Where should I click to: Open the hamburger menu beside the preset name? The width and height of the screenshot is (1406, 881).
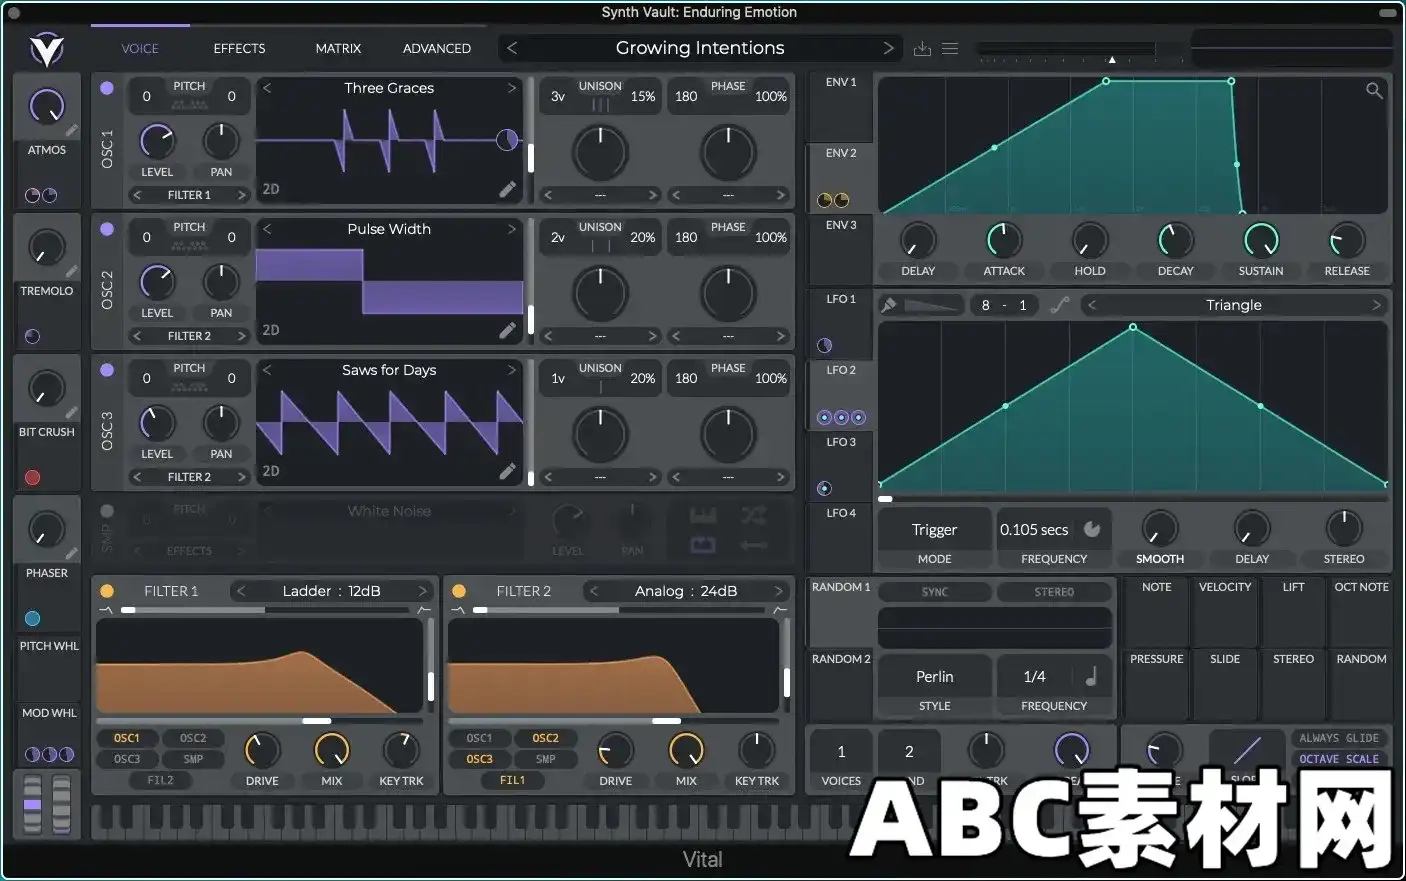[950, 48]
